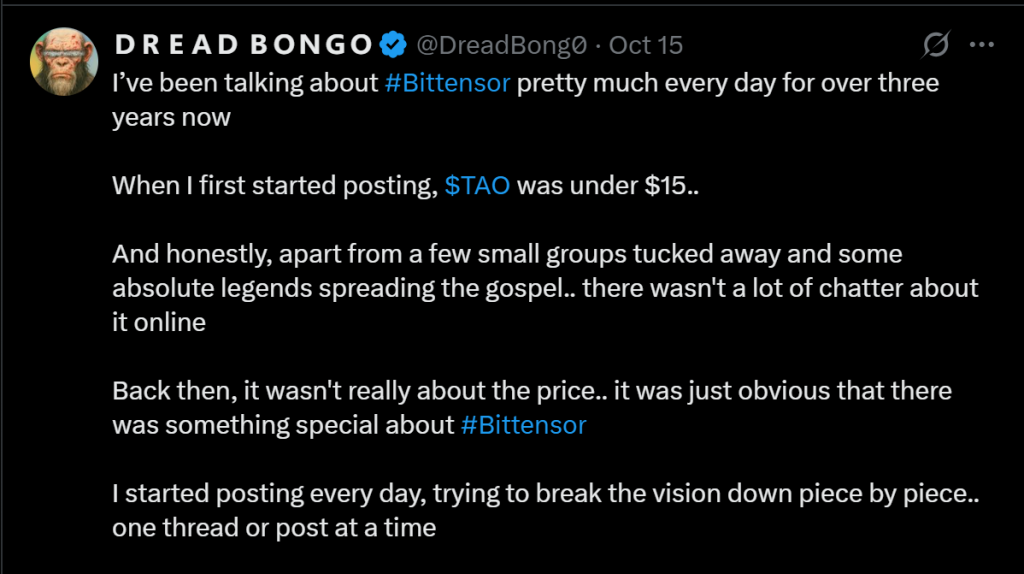The width and height of the screenshot is (1024, 574).
Task: Open the D R E A D B O N G O profile name
Action: click(x=245, y=45)
